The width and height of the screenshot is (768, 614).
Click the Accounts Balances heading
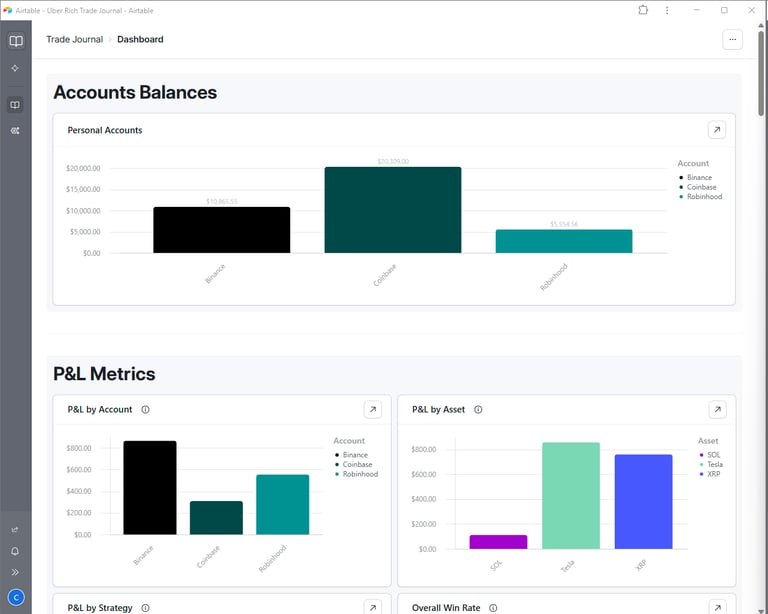point(135,92)
